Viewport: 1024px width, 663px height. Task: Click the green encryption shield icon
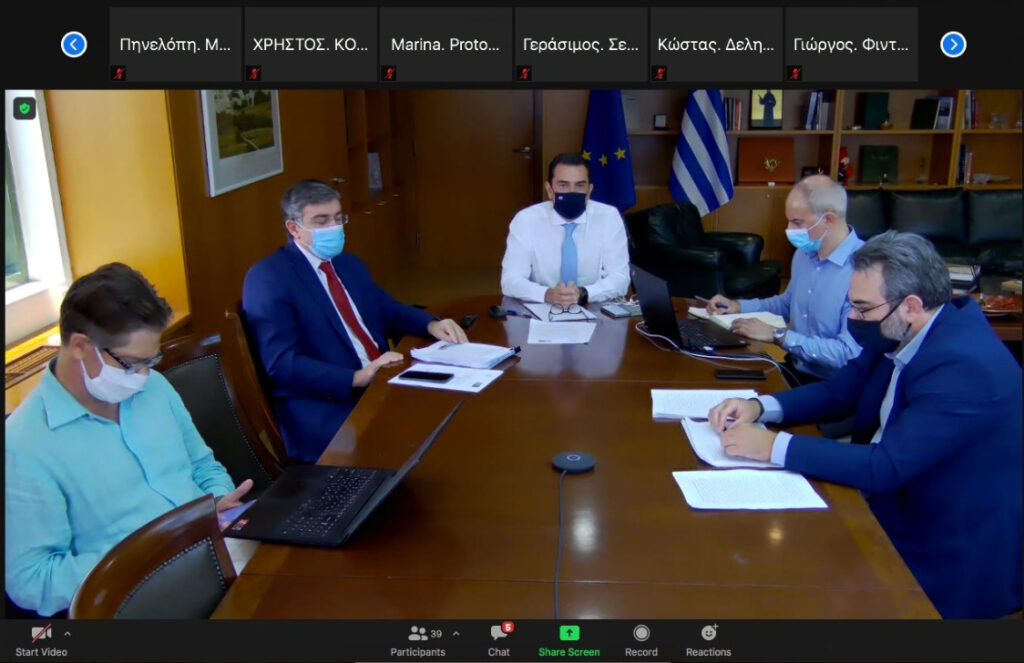pyautogui.click(x=24, y=108)
